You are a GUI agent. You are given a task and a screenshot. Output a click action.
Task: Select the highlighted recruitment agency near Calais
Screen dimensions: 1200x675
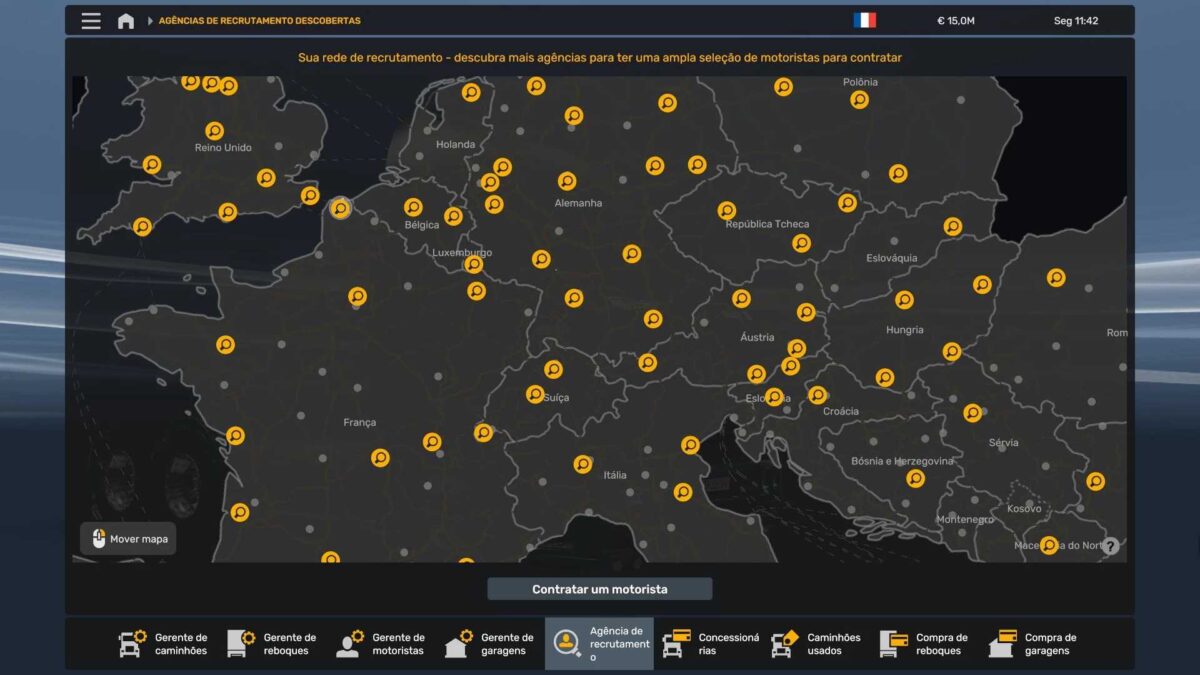click(x=340, y=208)
